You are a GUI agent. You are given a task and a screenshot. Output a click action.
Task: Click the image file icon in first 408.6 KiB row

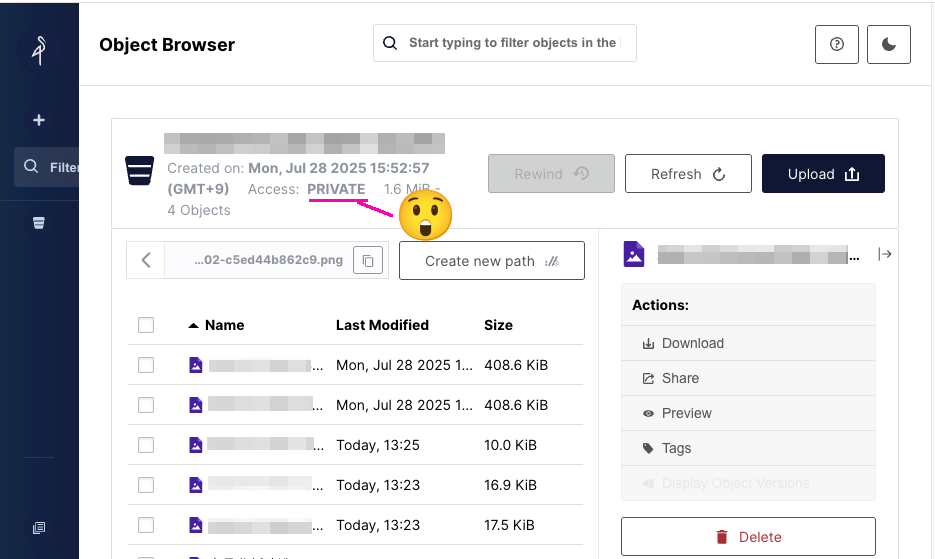(x=196, y=365)
